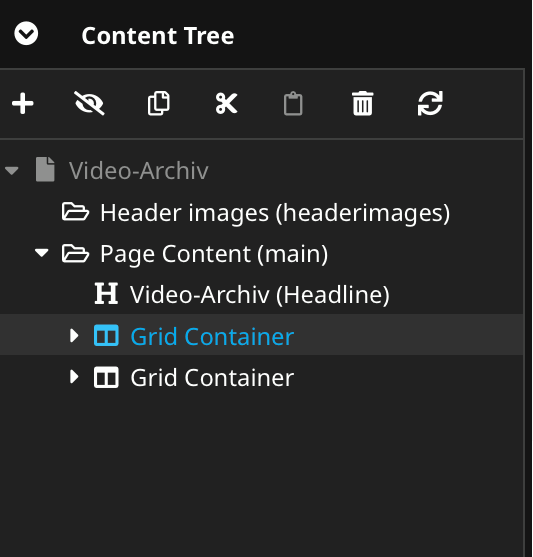Viewport: 533px width, 557px height.
Task: Toggle hide selected node with crossed-eye icon
Action: (x=89, y=103)
